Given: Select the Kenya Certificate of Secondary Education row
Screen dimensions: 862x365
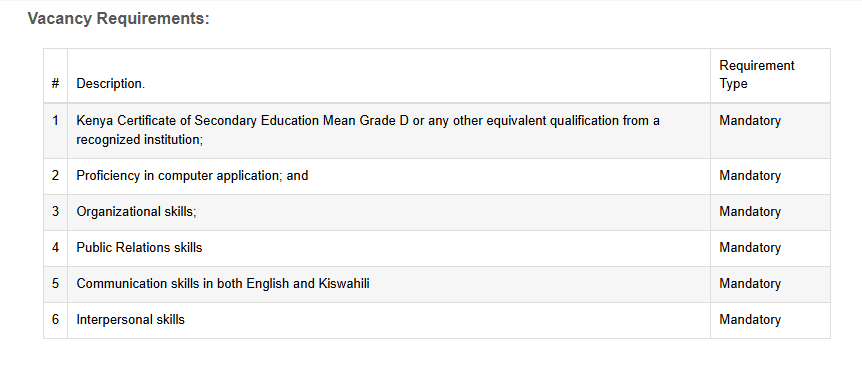Looking at the screenshot, I should tap(437, 130).
